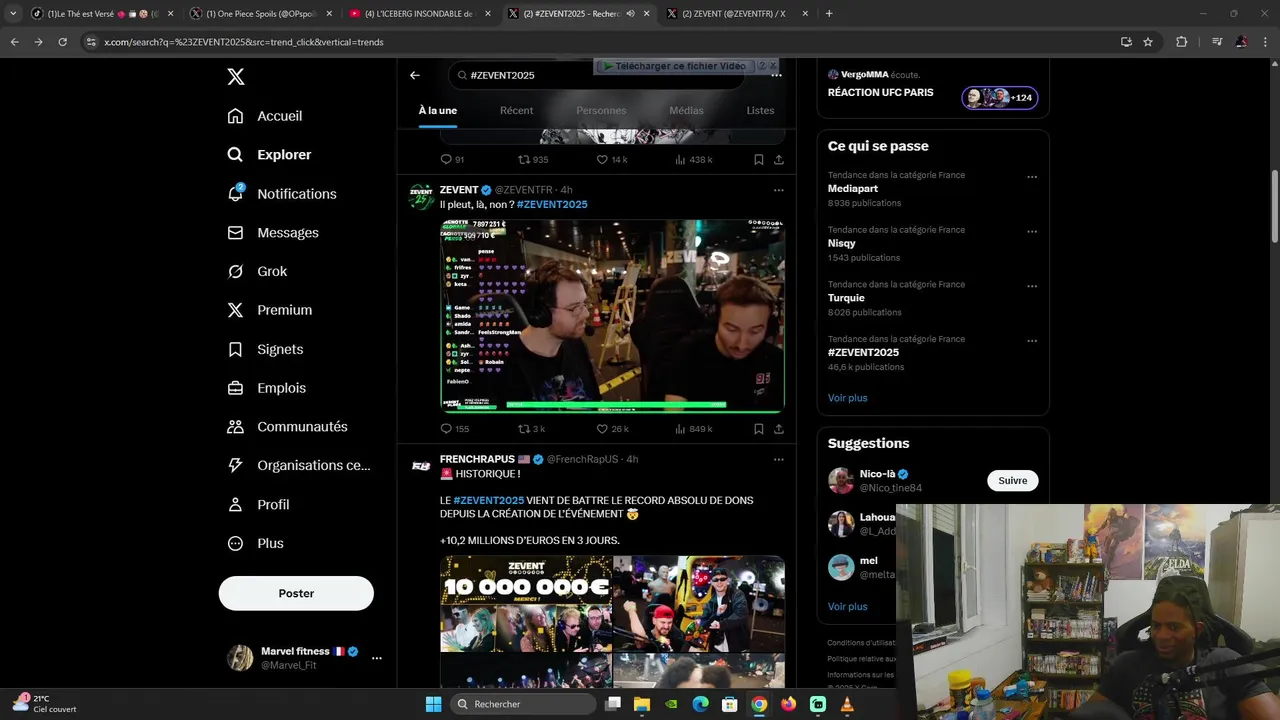Reply to the ZEVENT post (155)

454,429
